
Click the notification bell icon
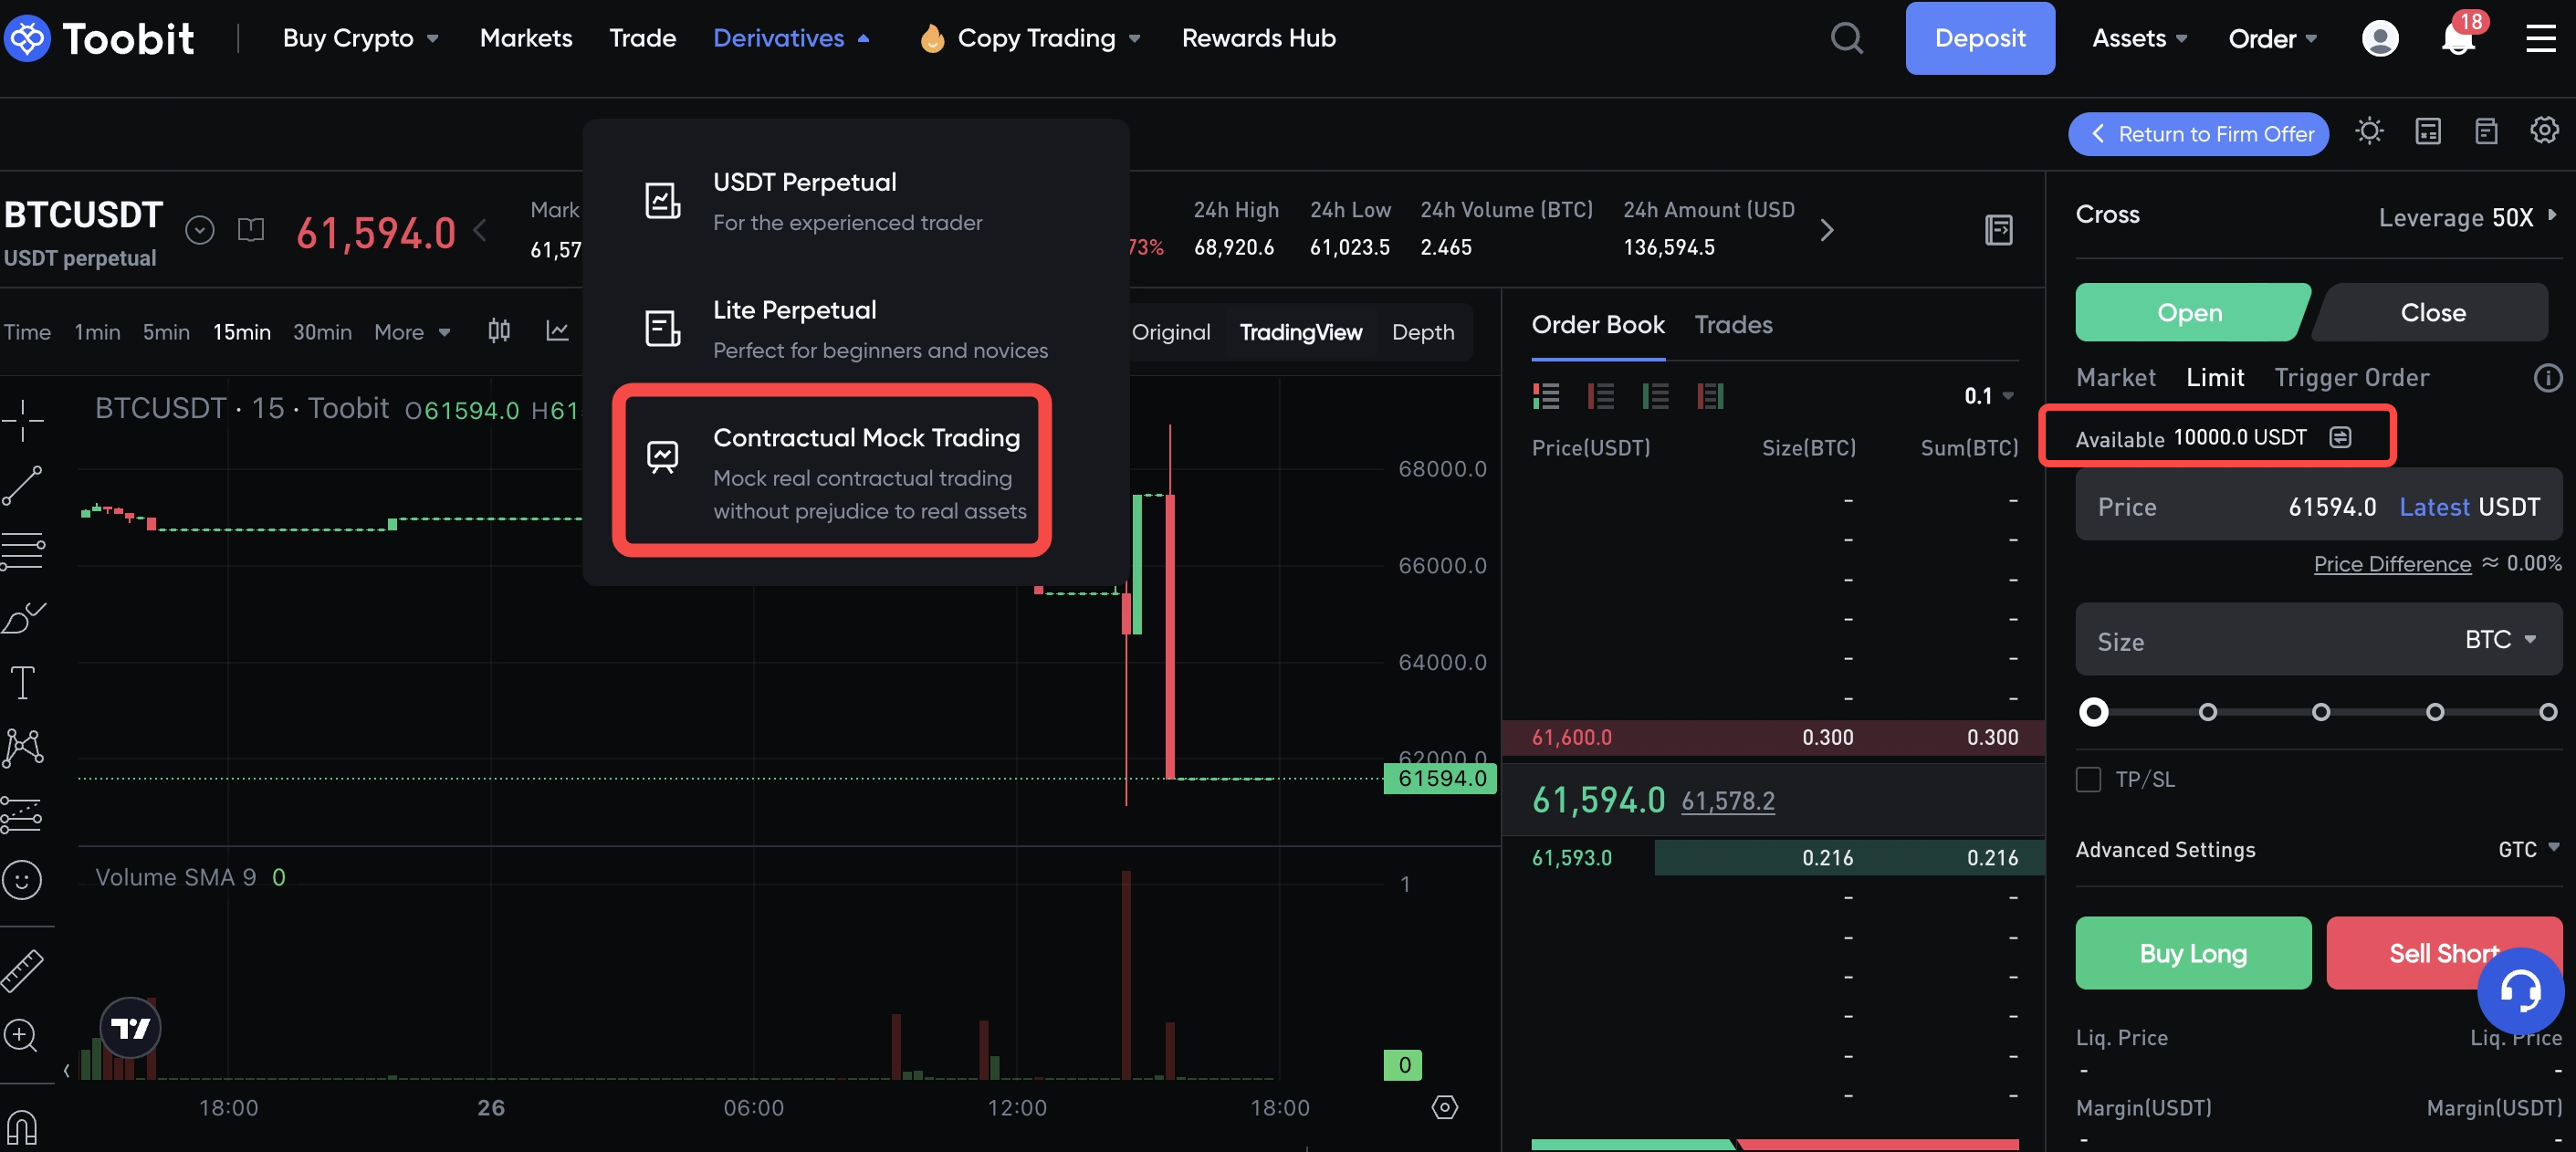click(x=2456, y=39)
